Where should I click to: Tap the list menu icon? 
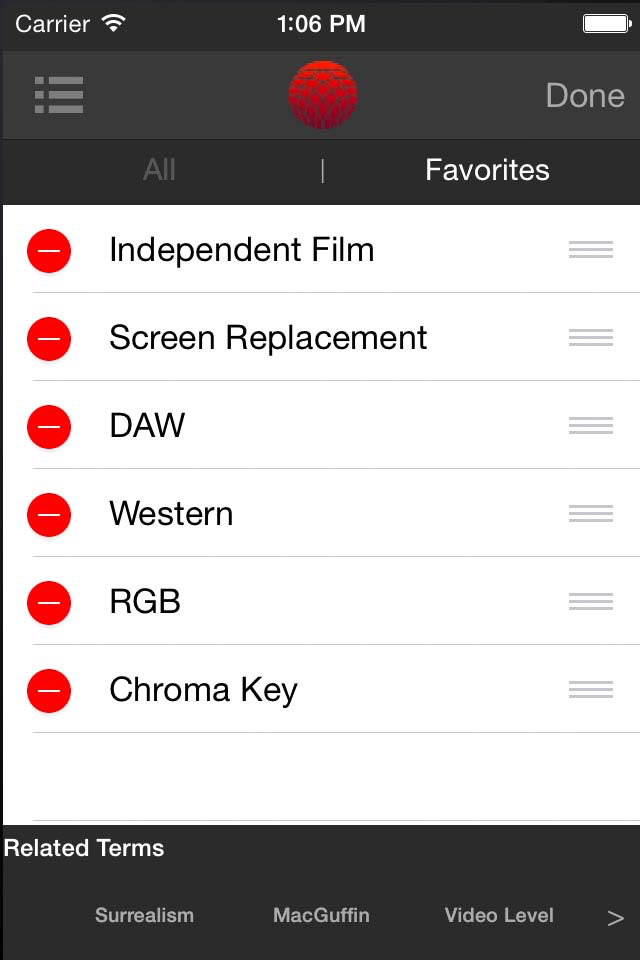pyautogui.click(x=59, y=95)
